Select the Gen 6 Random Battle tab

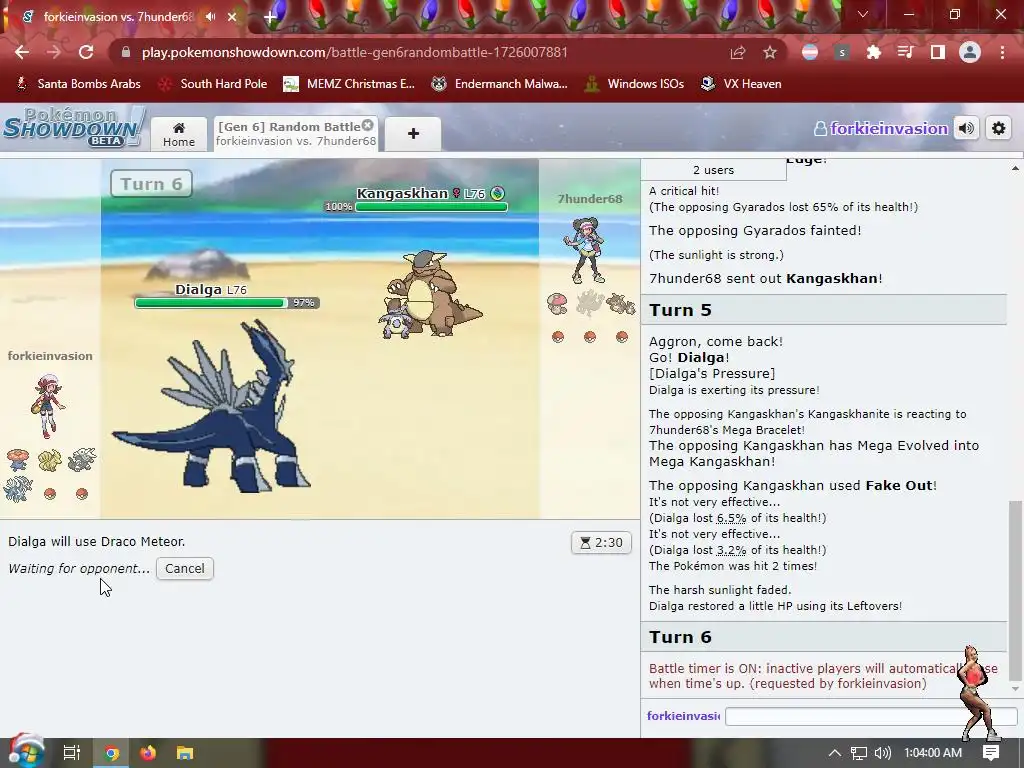tap(296, 134)
